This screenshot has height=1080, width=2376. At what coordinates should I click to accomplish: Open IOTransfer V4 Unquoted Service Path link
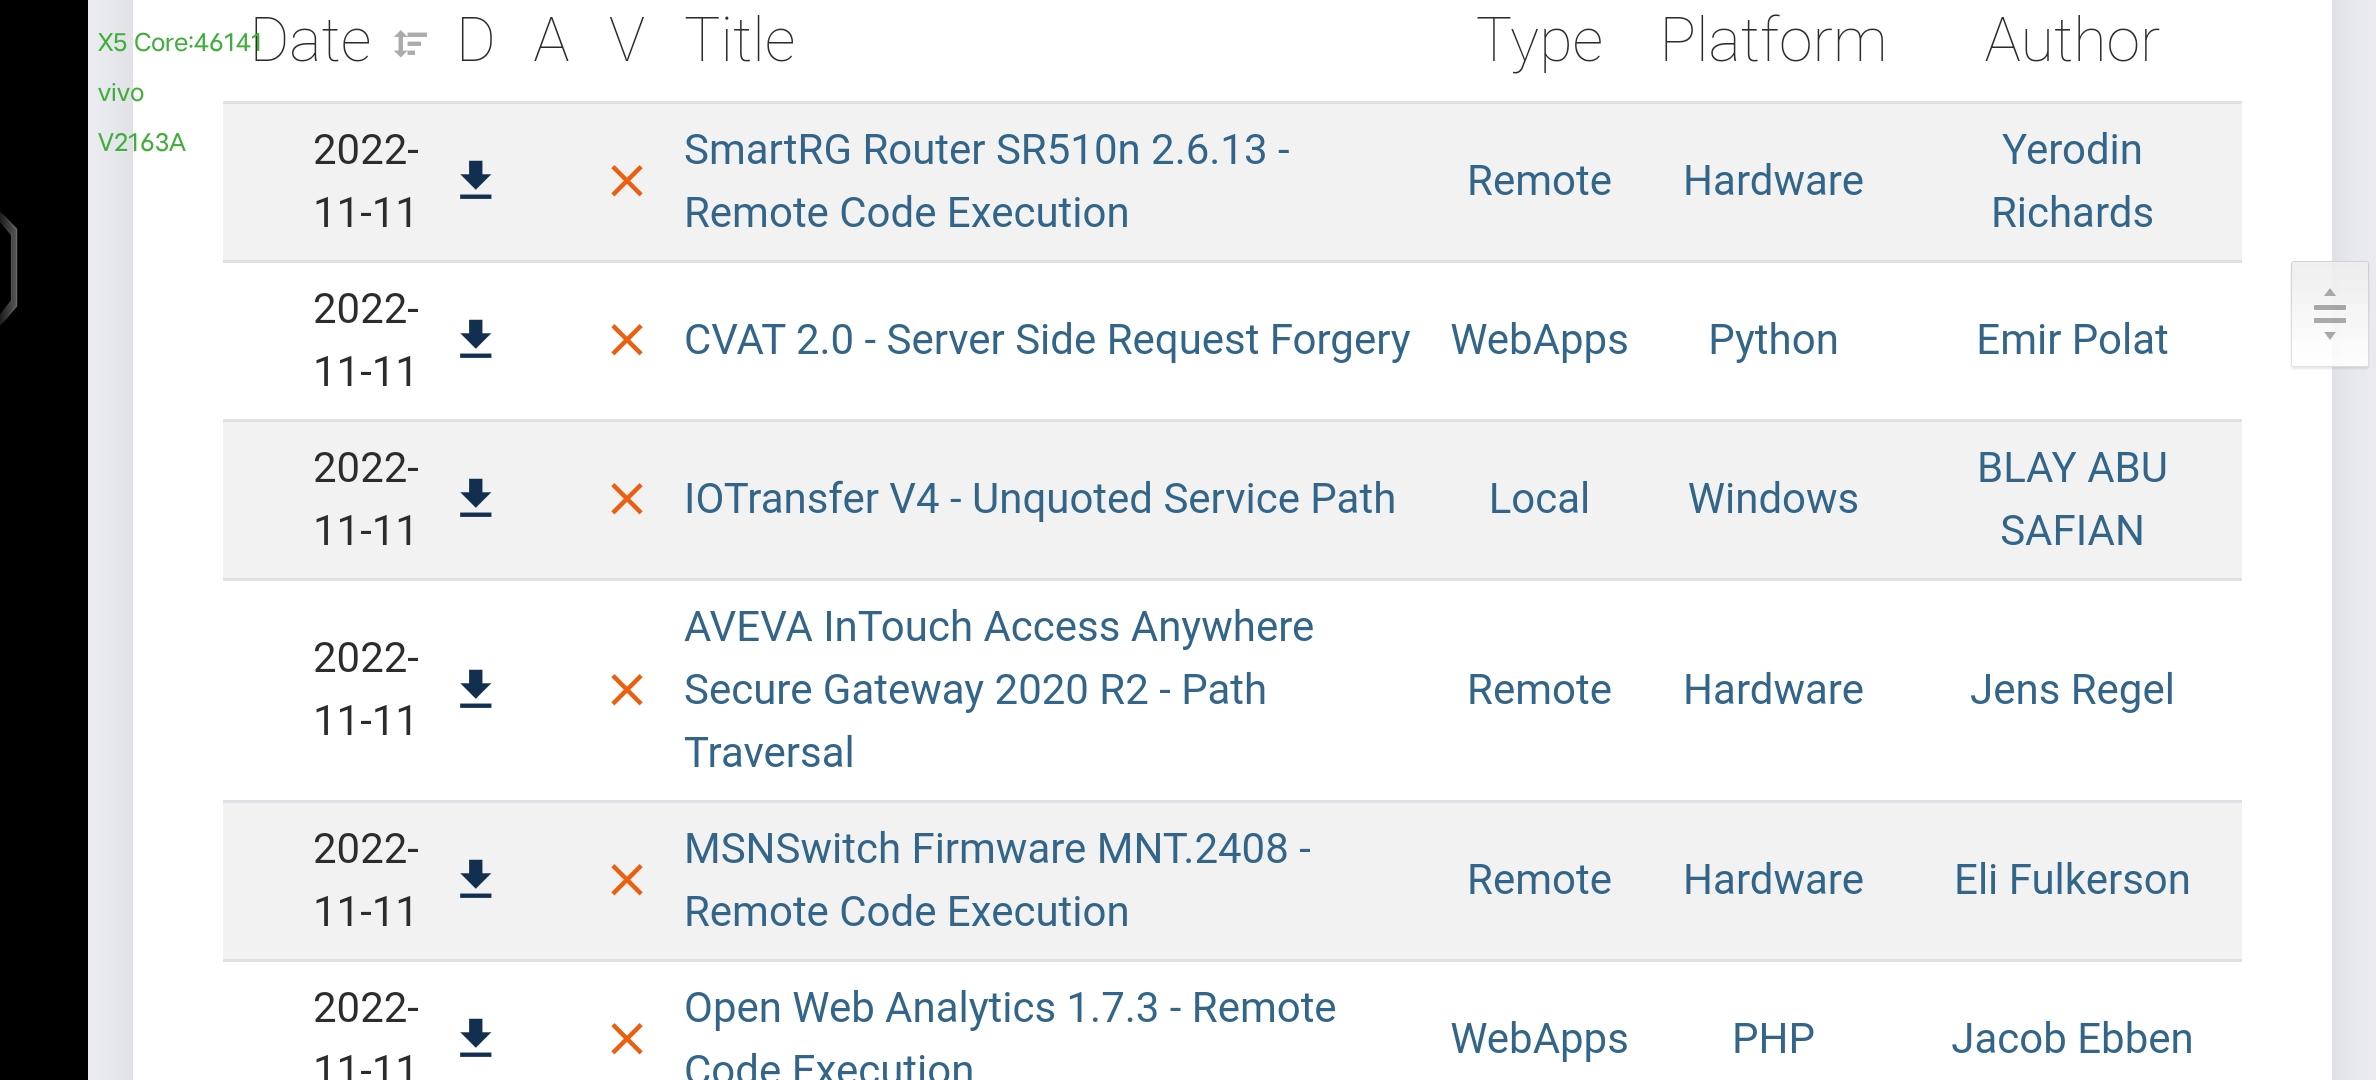tap(1039, 499)
